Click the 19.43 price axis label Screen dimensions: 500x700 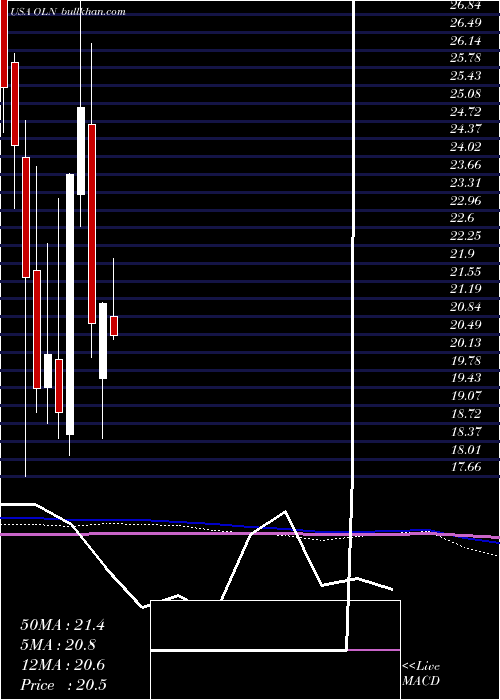pyautogui.click(x=466, y=377)
